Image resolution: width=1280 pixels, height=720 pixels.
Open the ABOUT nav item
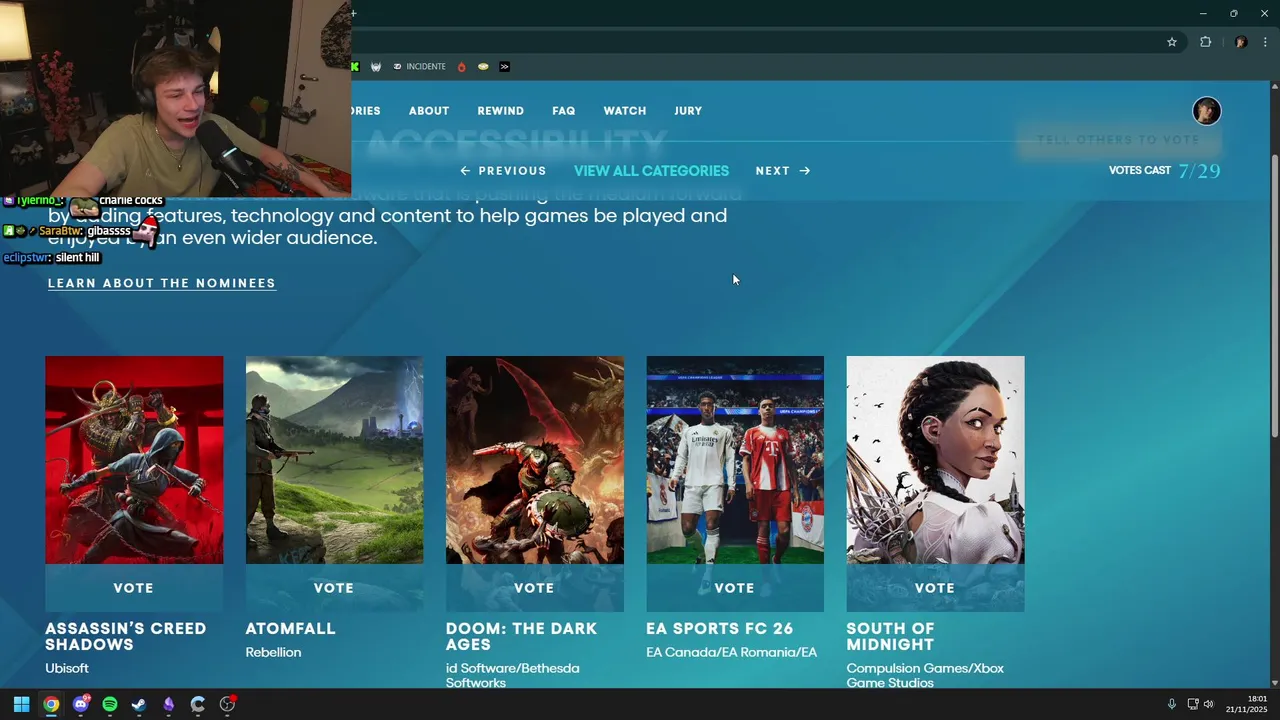pos(429,111)
